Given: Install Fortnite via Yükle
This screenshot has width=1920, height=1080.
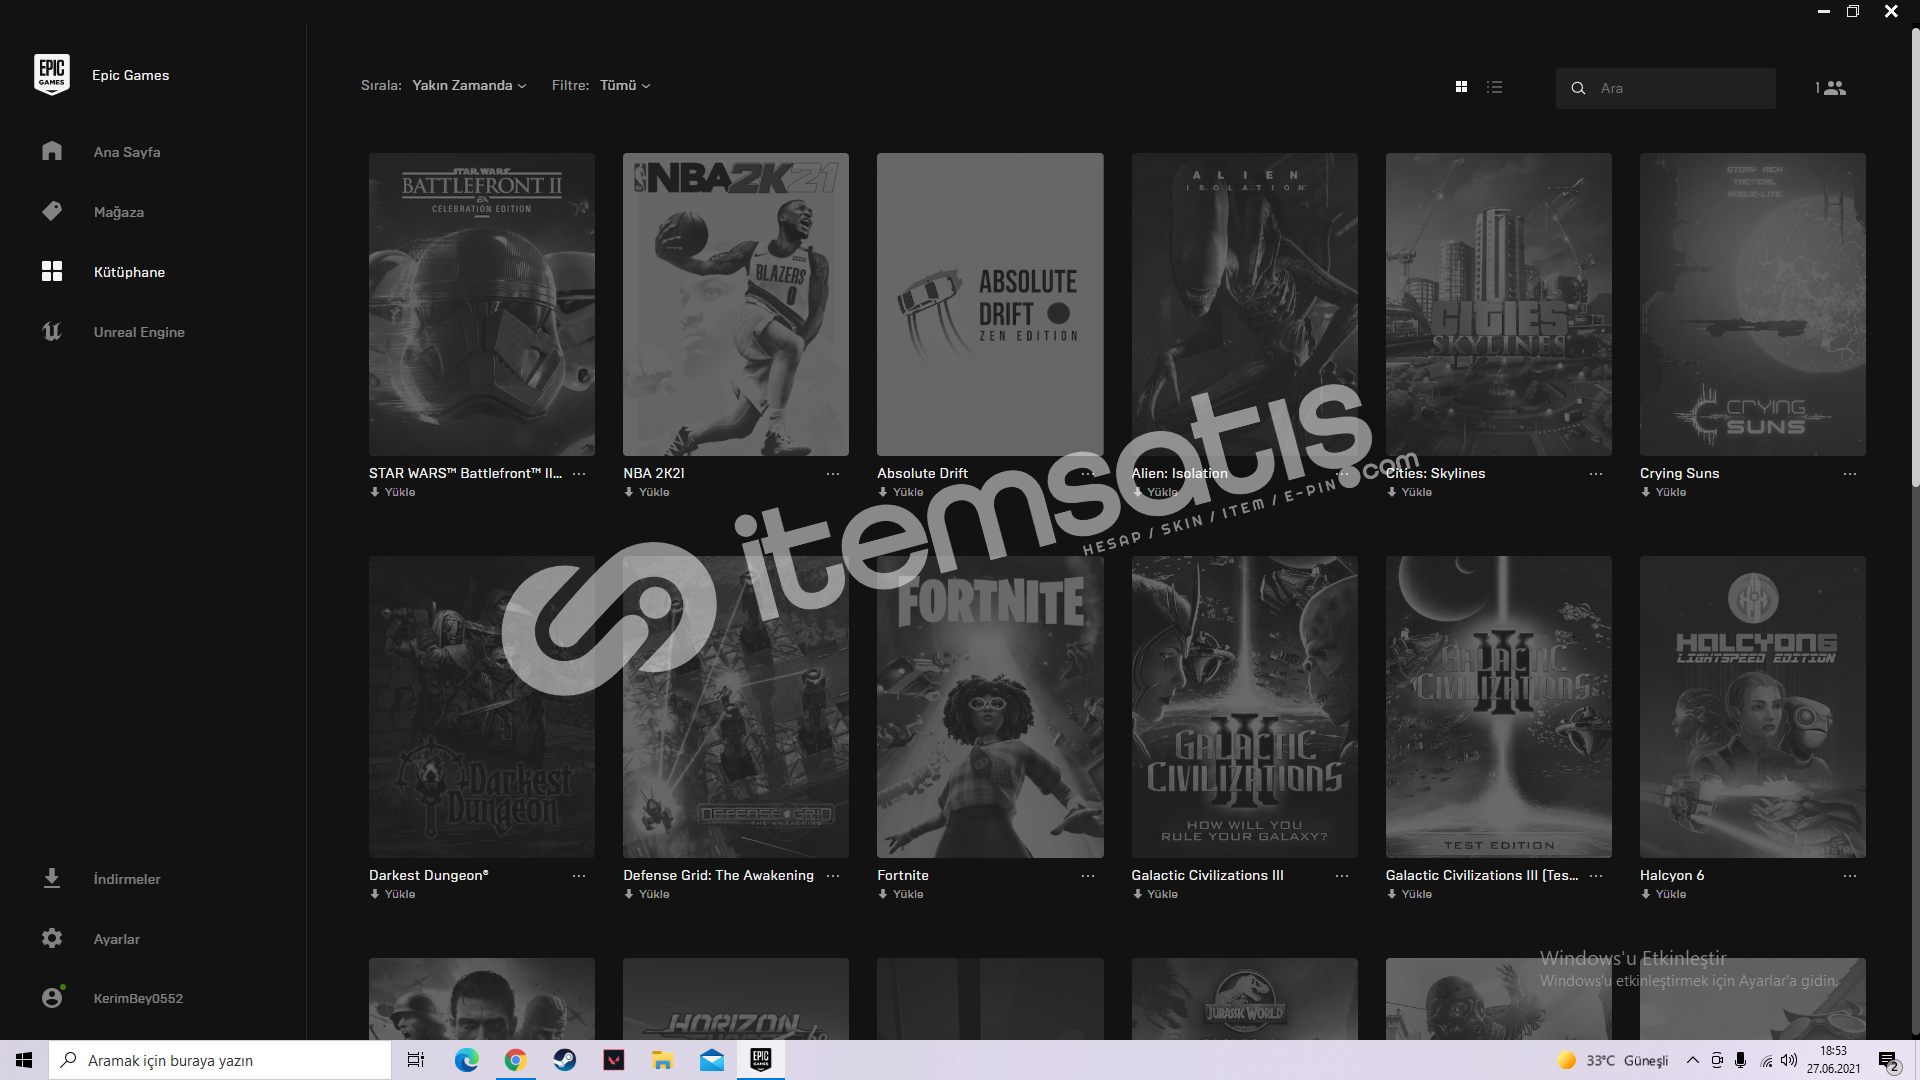Looking at the screenshot, I should coord(901,894).
